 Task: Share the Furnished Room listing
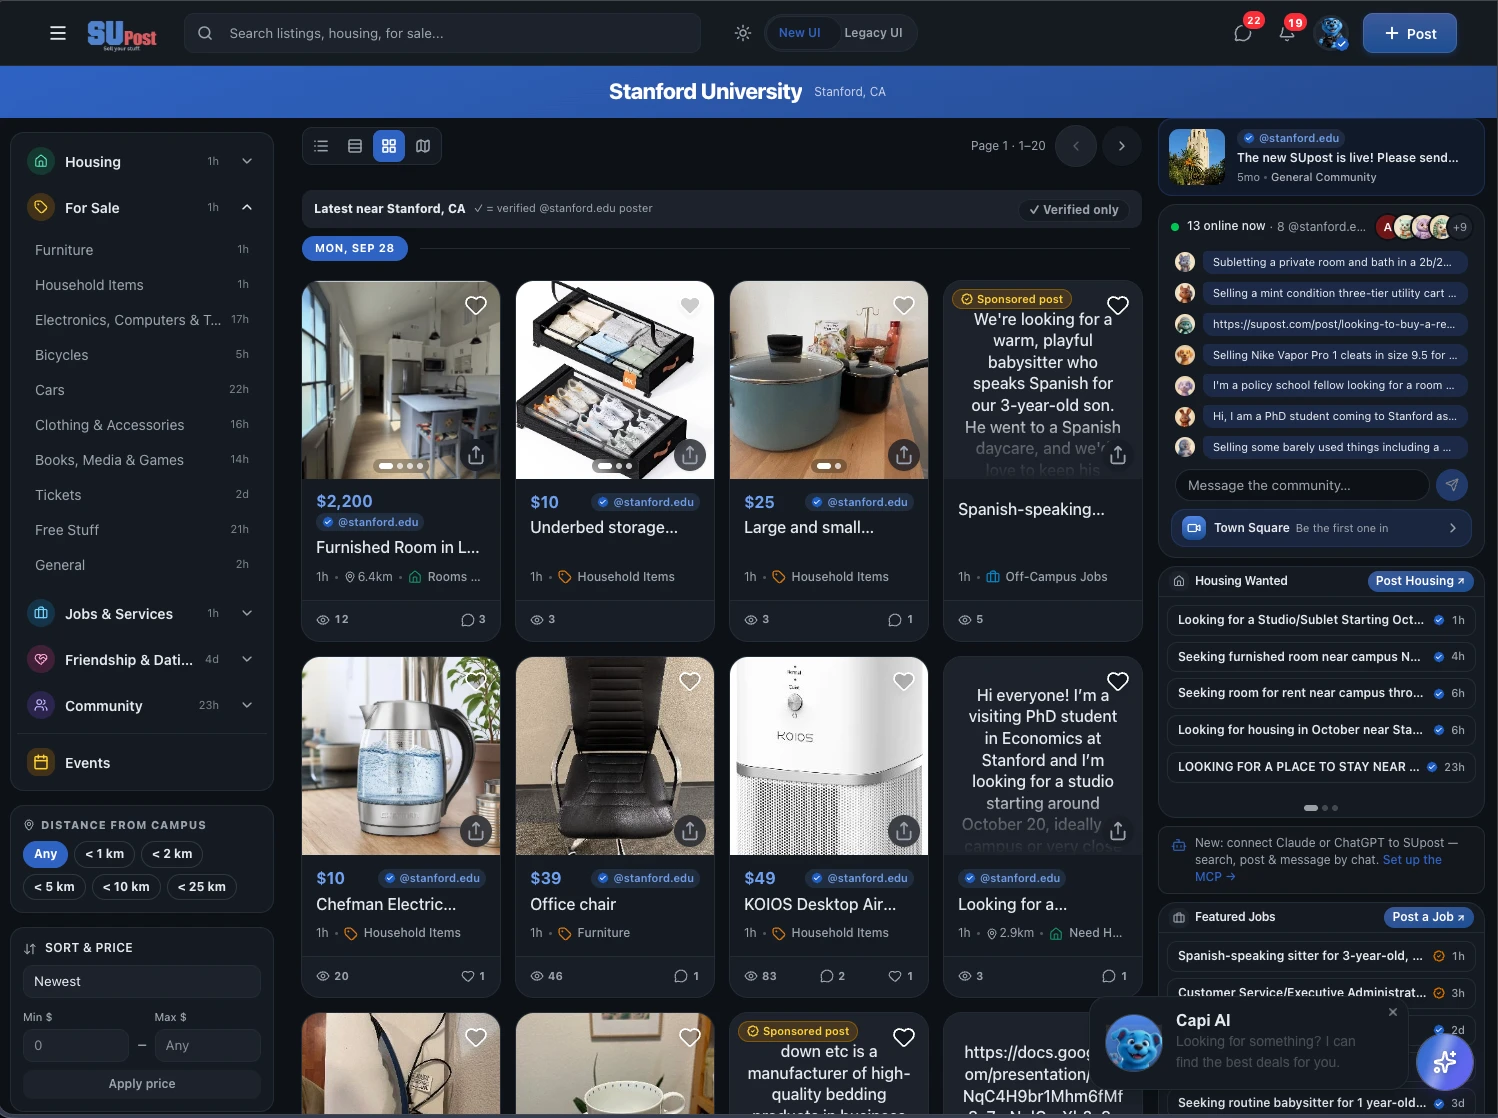(476, 455)
